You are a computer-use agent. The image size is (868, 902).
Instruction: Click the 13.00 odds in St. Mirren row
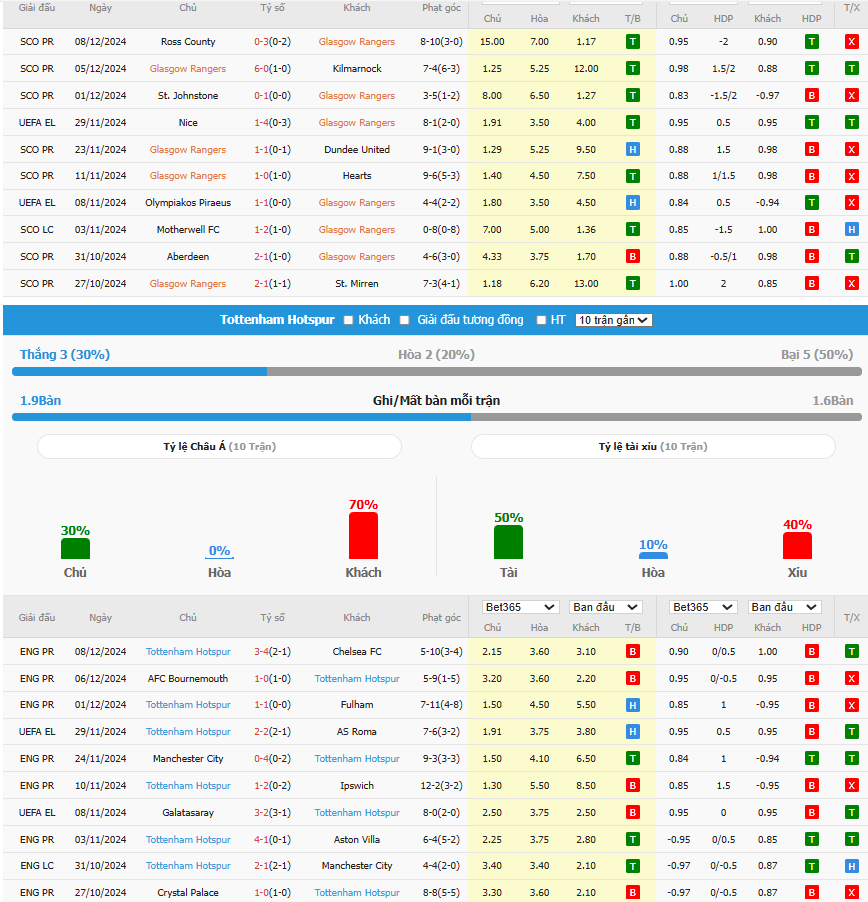coord(586,284)
